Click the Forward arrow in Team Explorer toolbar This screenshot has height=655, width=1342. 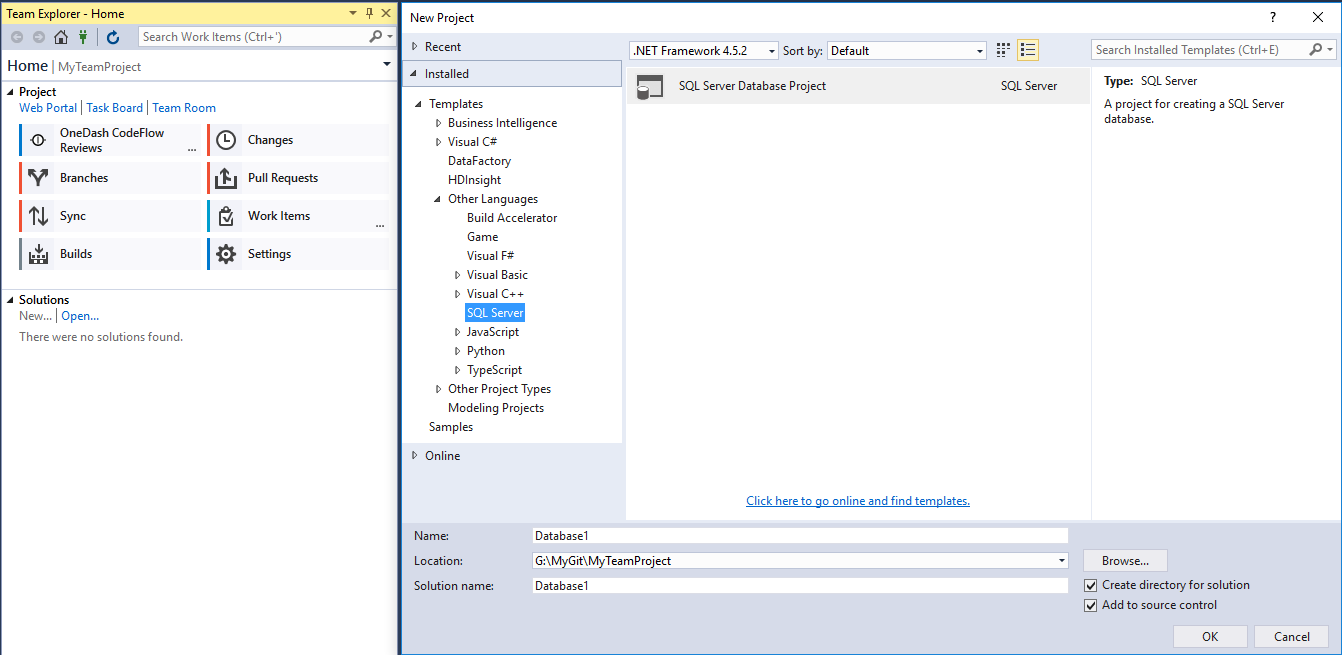point(39,37)
